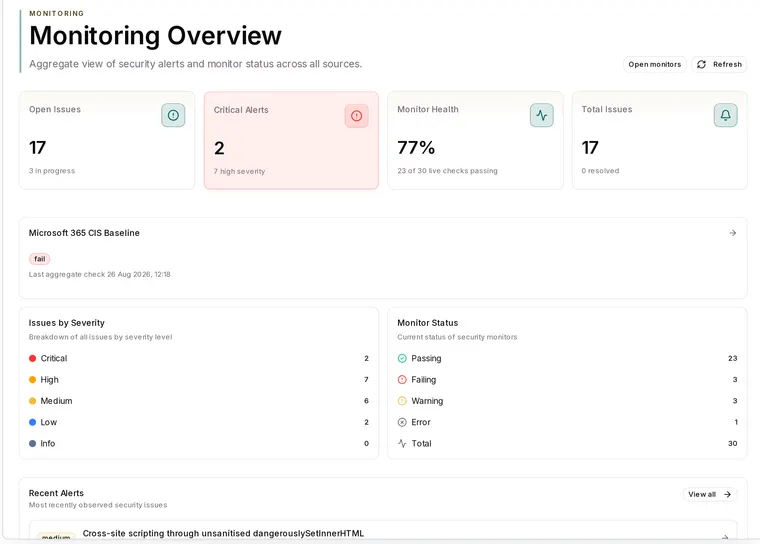Click the '3 in progress' text
Image resolution: width=760 pixels, height=544 pixels.
[52, 171]
